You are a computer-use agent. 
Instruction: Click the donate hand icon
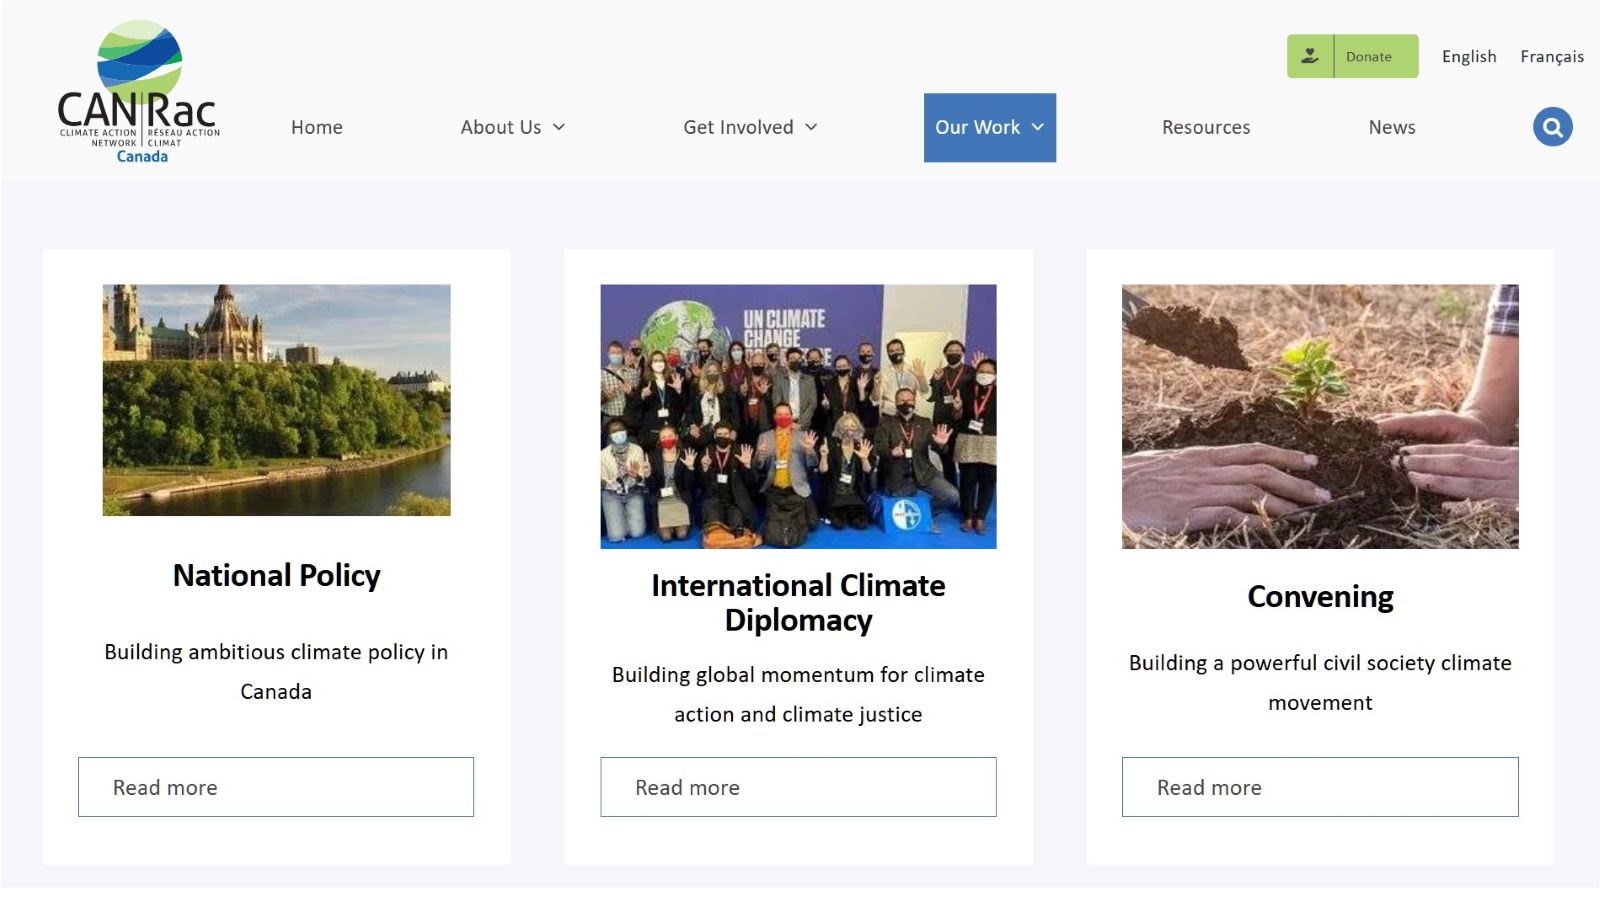click(x=1310, y=56)
